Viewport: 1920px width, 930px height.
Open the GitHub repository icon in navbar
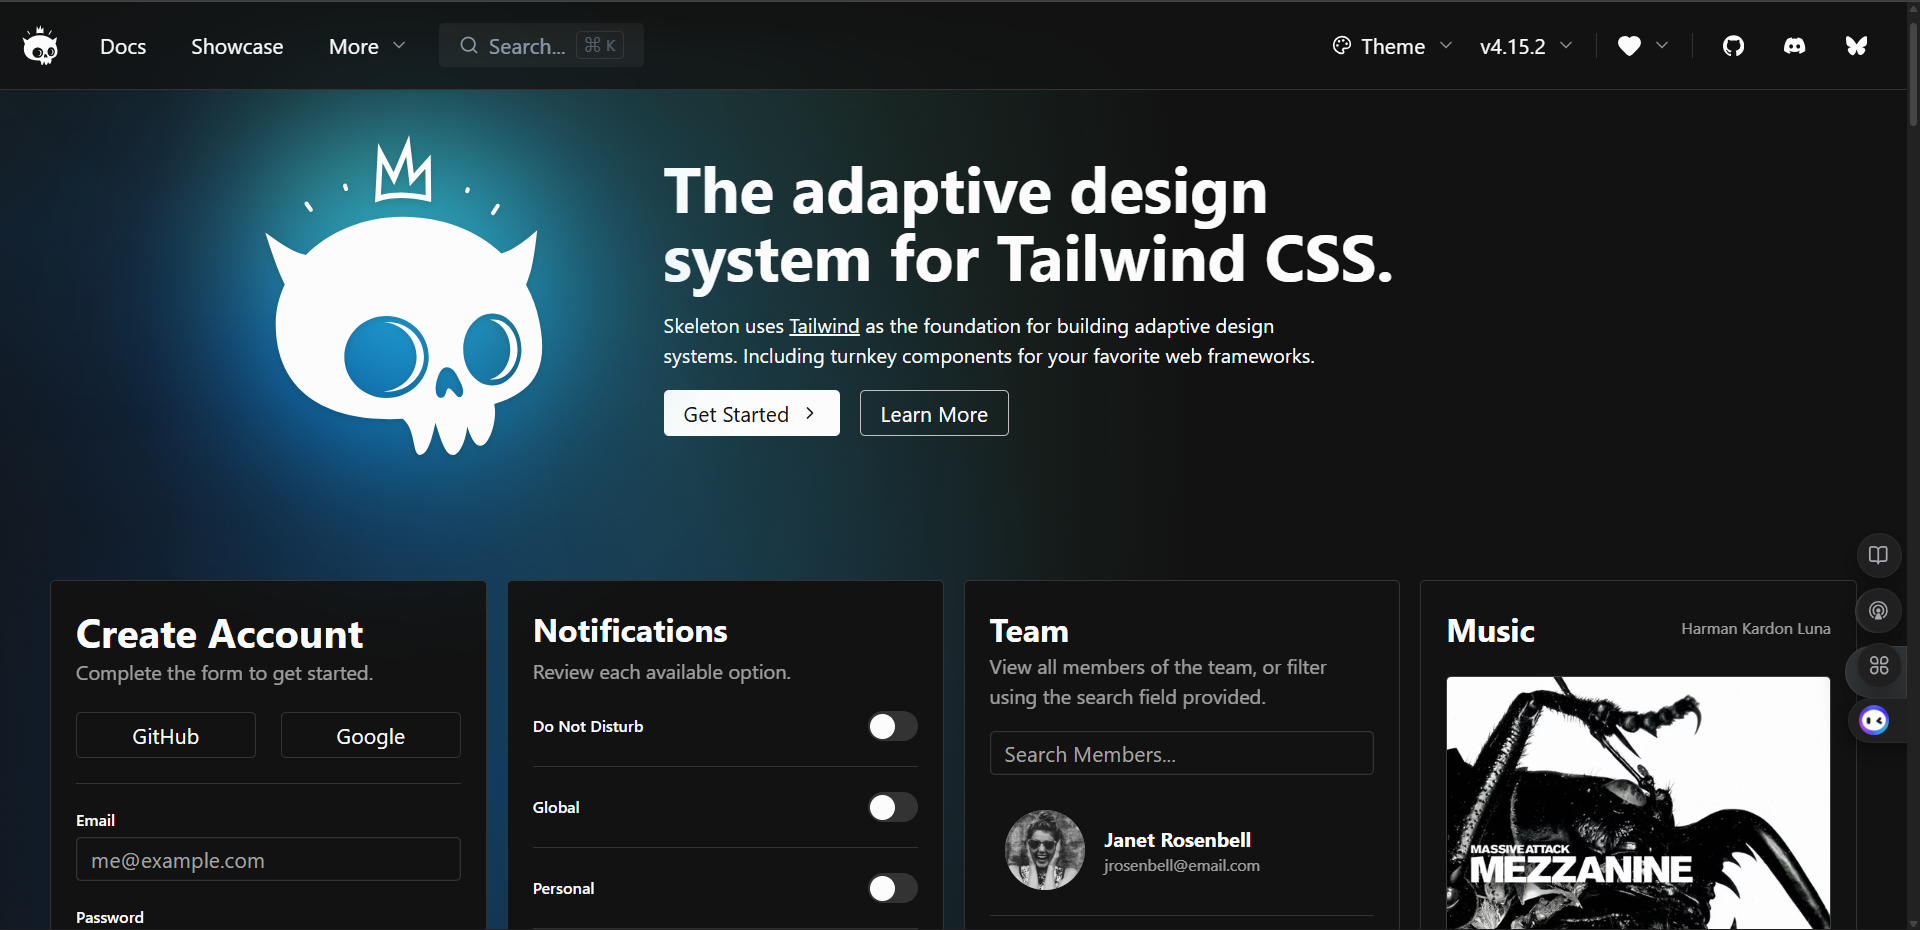pyautogui.click(x=1733, y=46)
